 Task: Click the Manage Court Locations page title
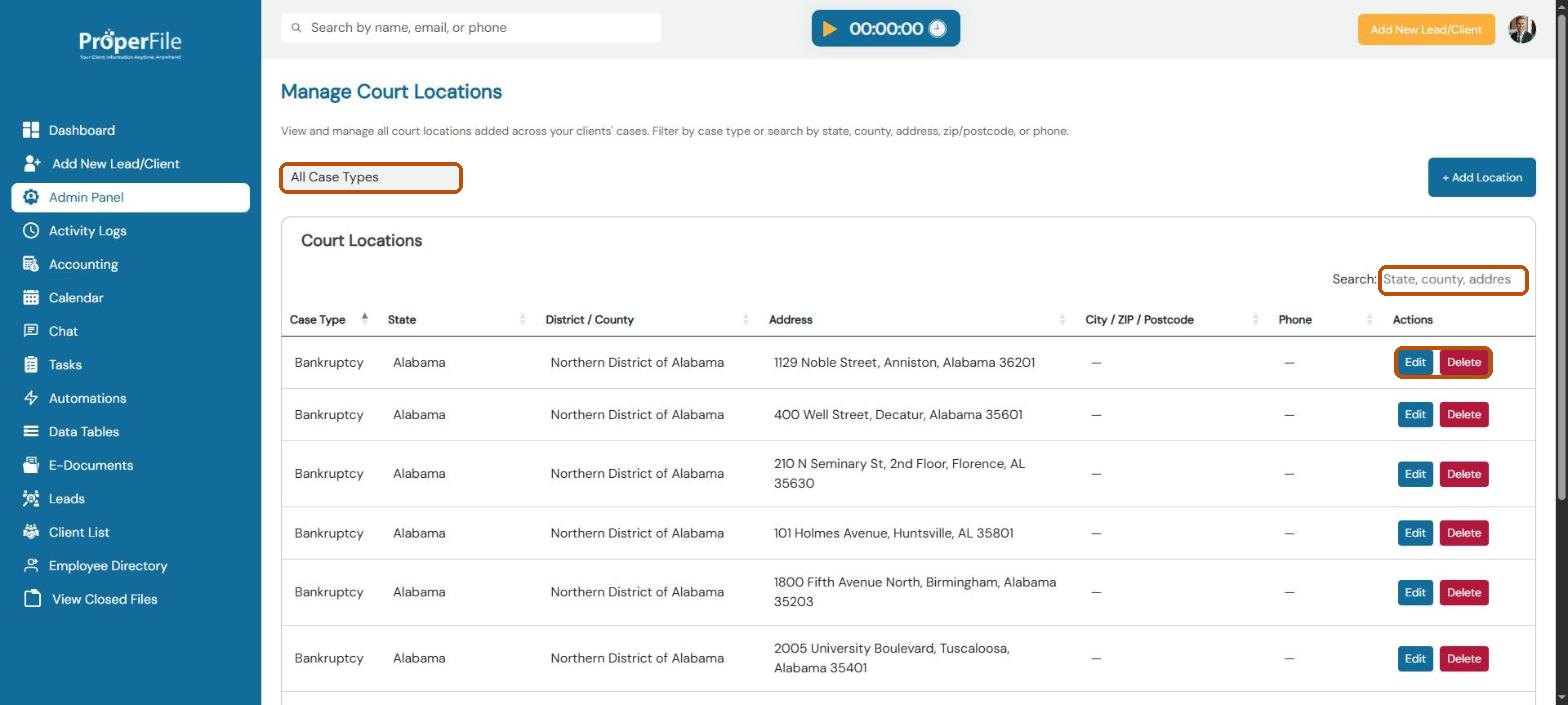point(391,92)
